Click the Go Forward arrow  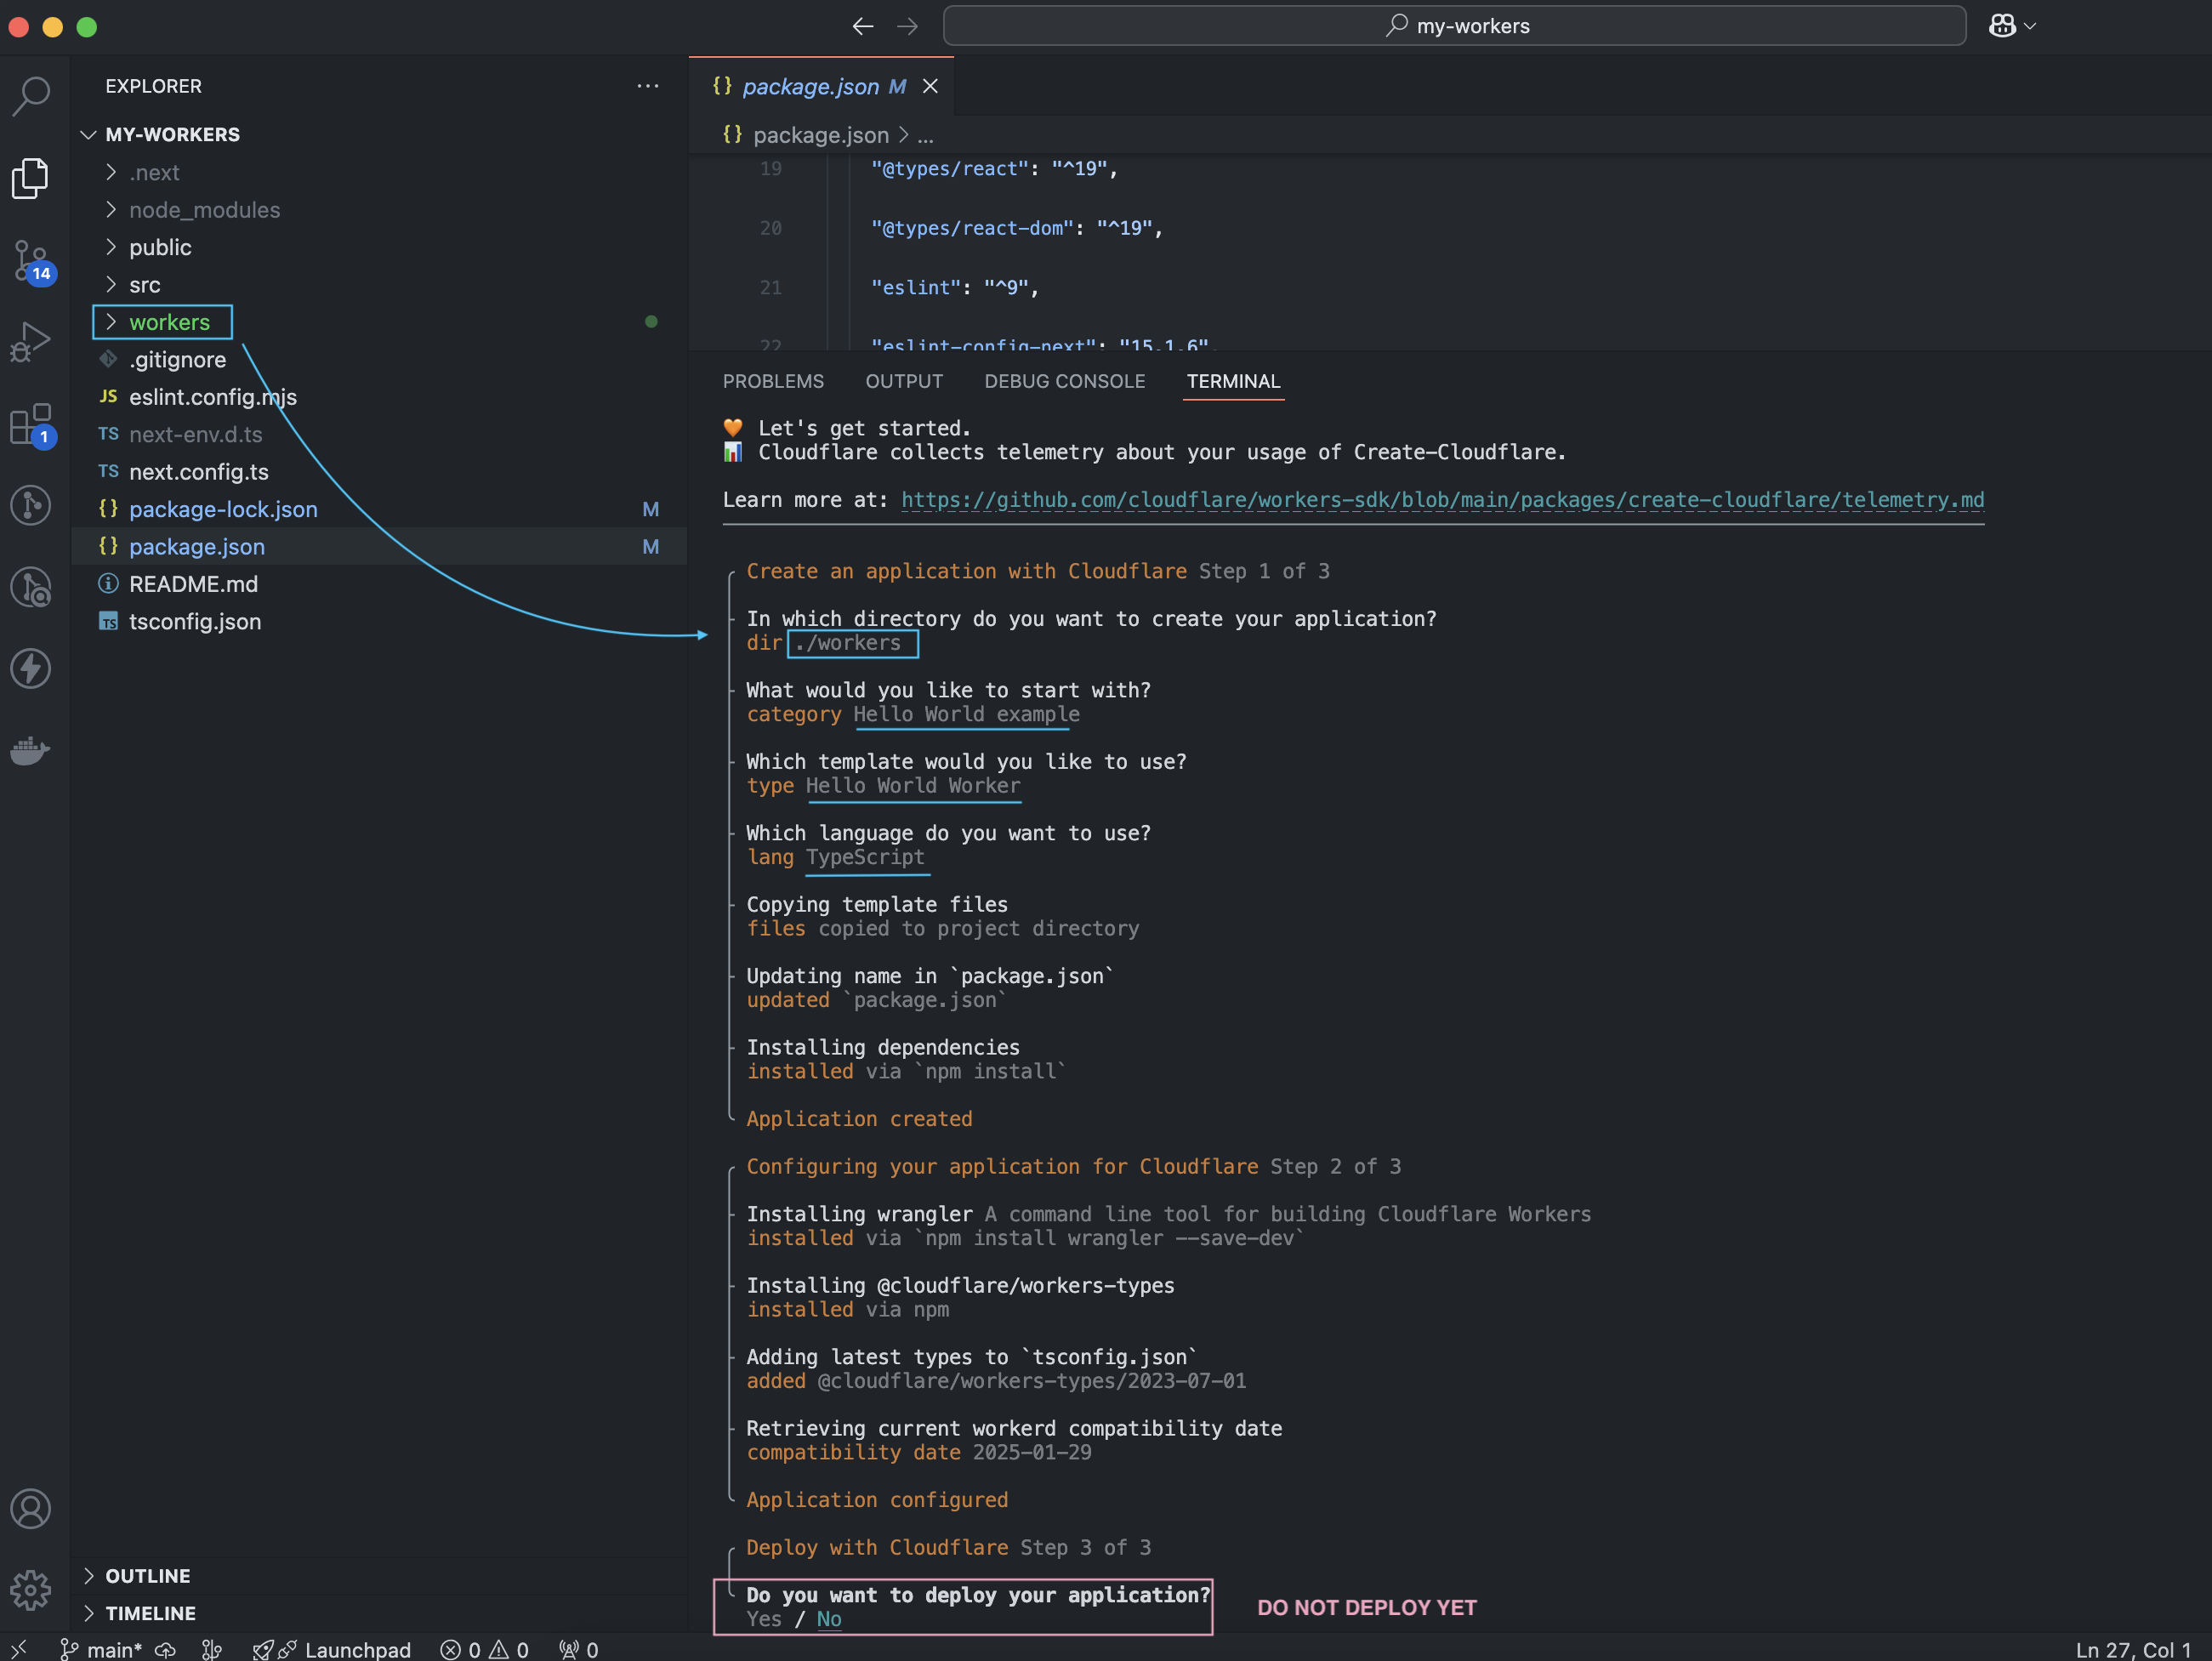[x=907, y=26]
